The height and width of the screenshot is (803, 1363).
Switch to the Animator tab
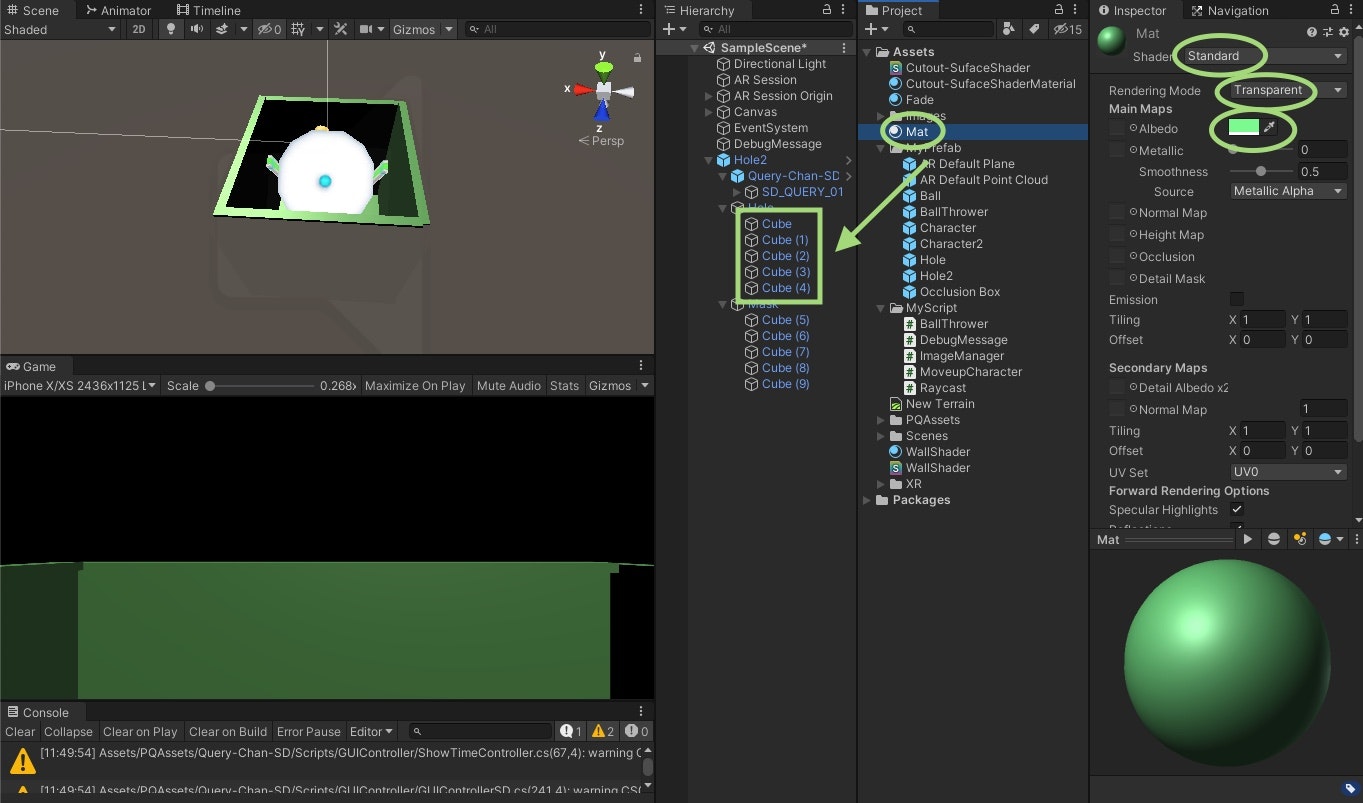[x=118, y=10]
